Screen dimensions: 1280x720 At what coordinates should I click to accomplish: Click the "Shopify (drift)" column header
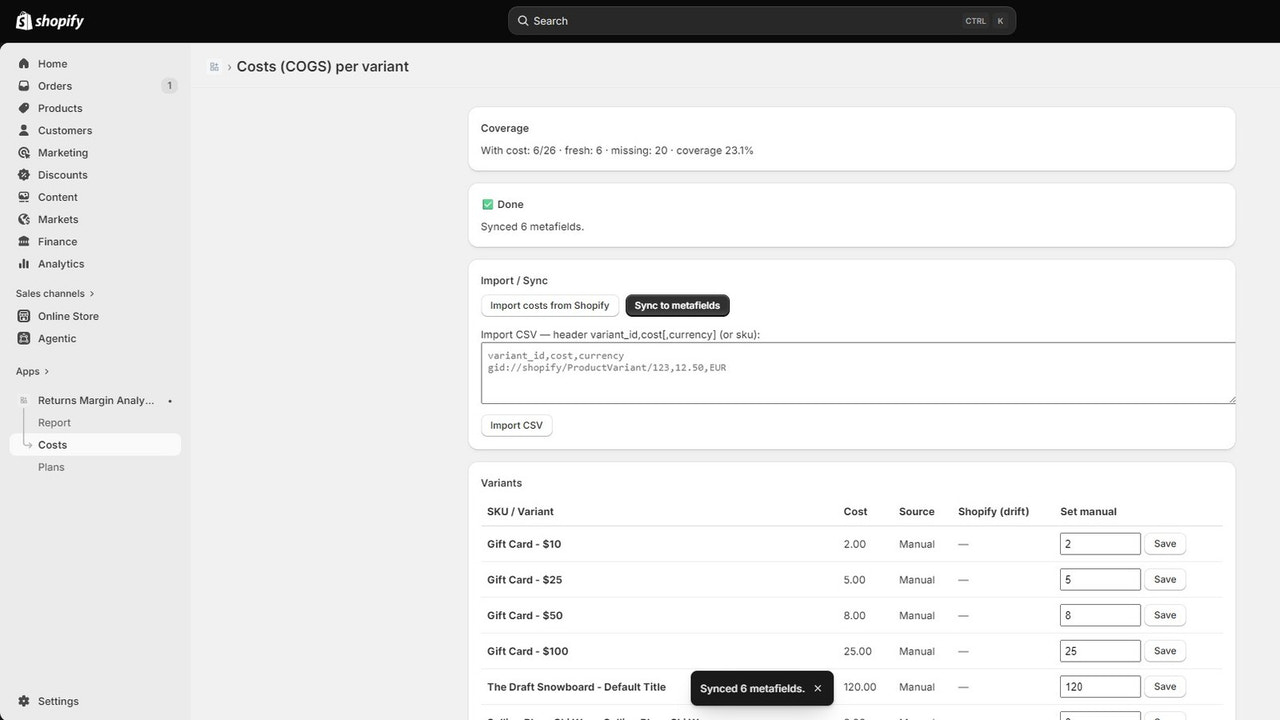[993, 511]
